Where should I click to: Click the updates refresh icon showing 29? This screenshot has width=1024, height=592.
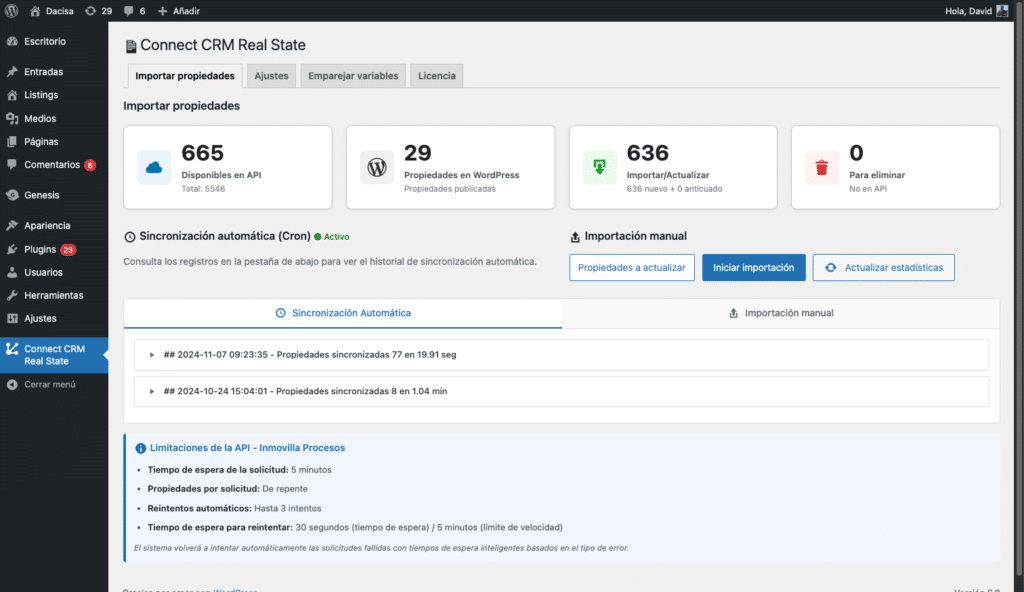(x=91, y=10)
